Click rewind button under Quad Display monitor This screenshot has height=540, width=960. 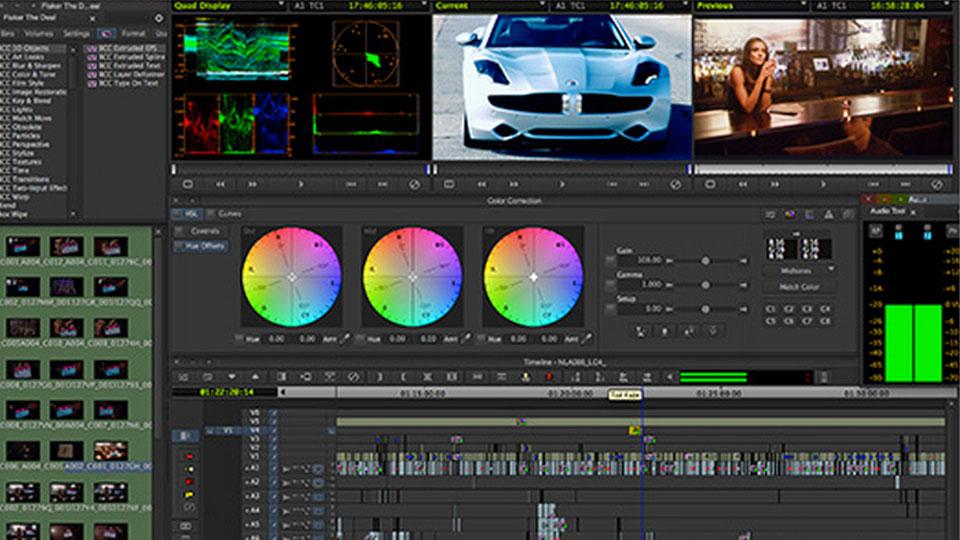tap(221, 184)
